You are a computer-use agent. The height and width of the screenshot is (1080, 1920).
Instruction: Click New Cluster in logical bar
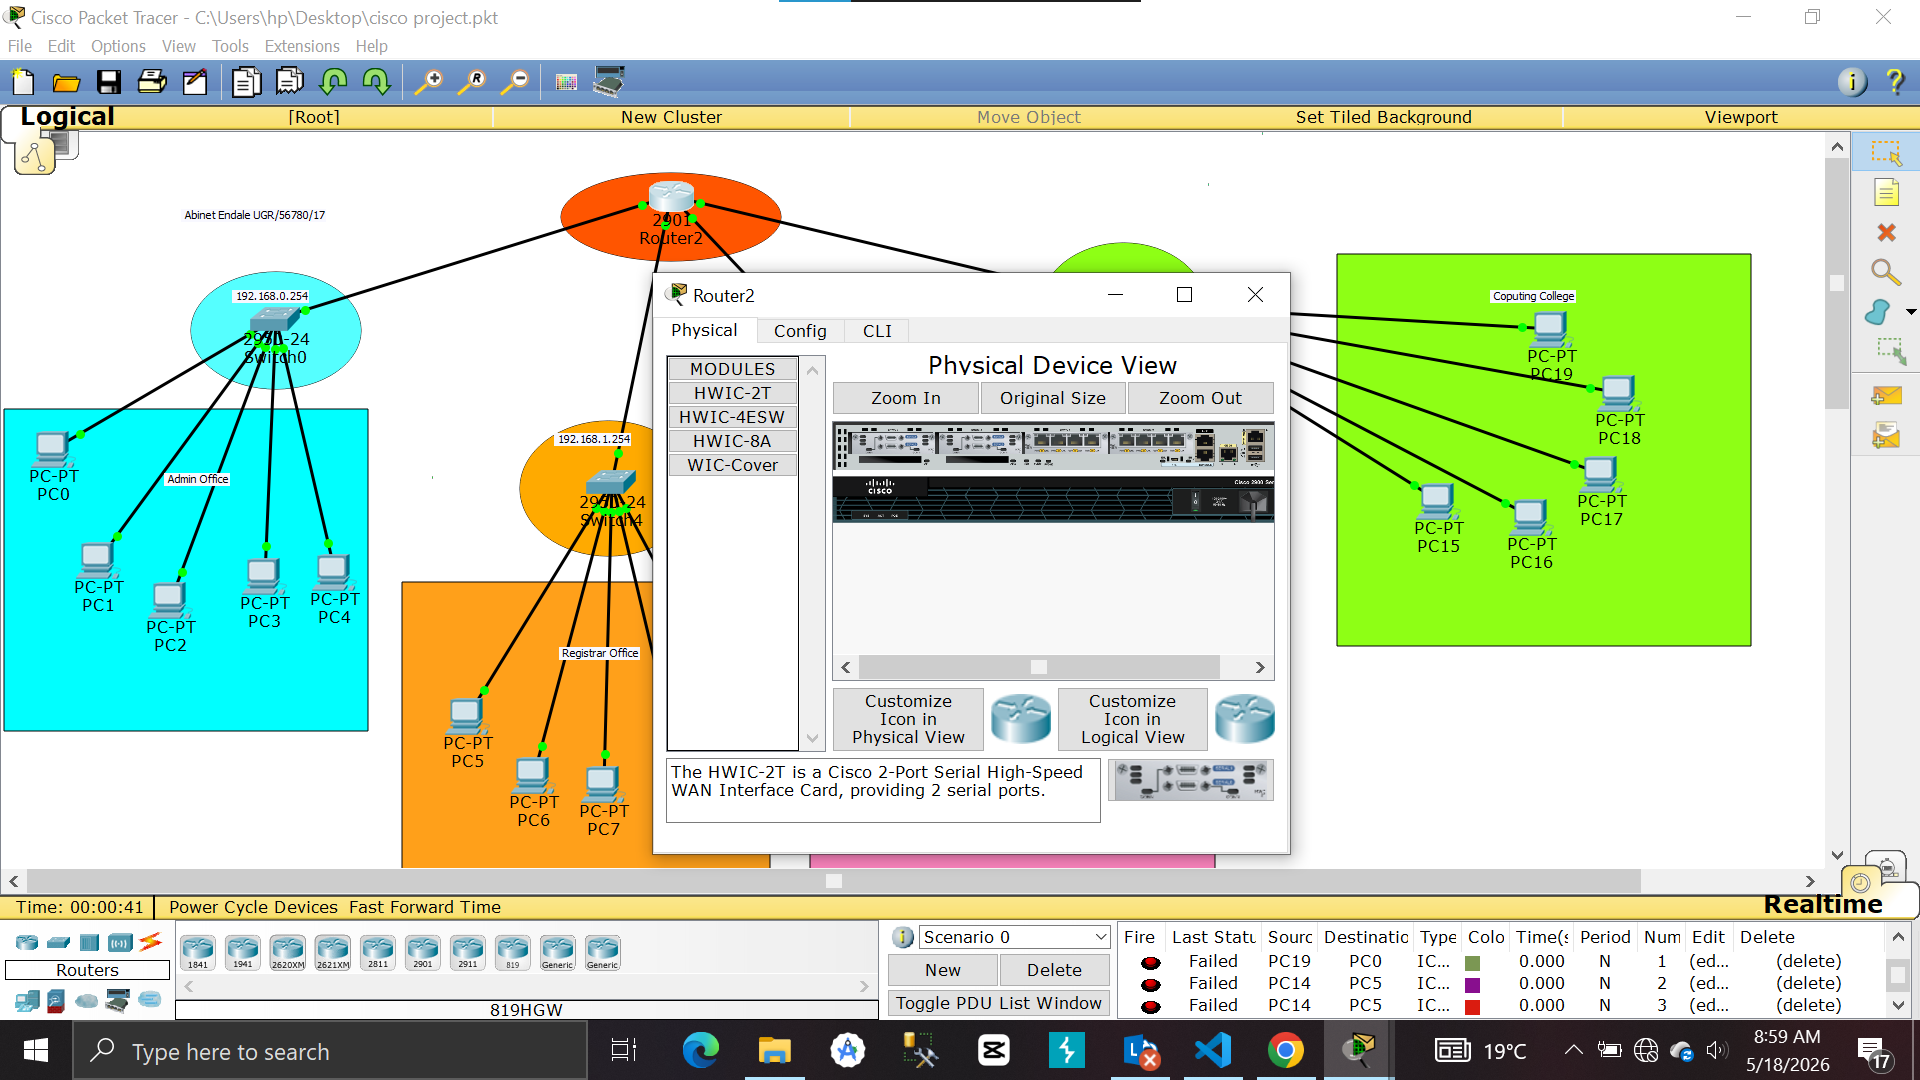(x=671, y=117)
